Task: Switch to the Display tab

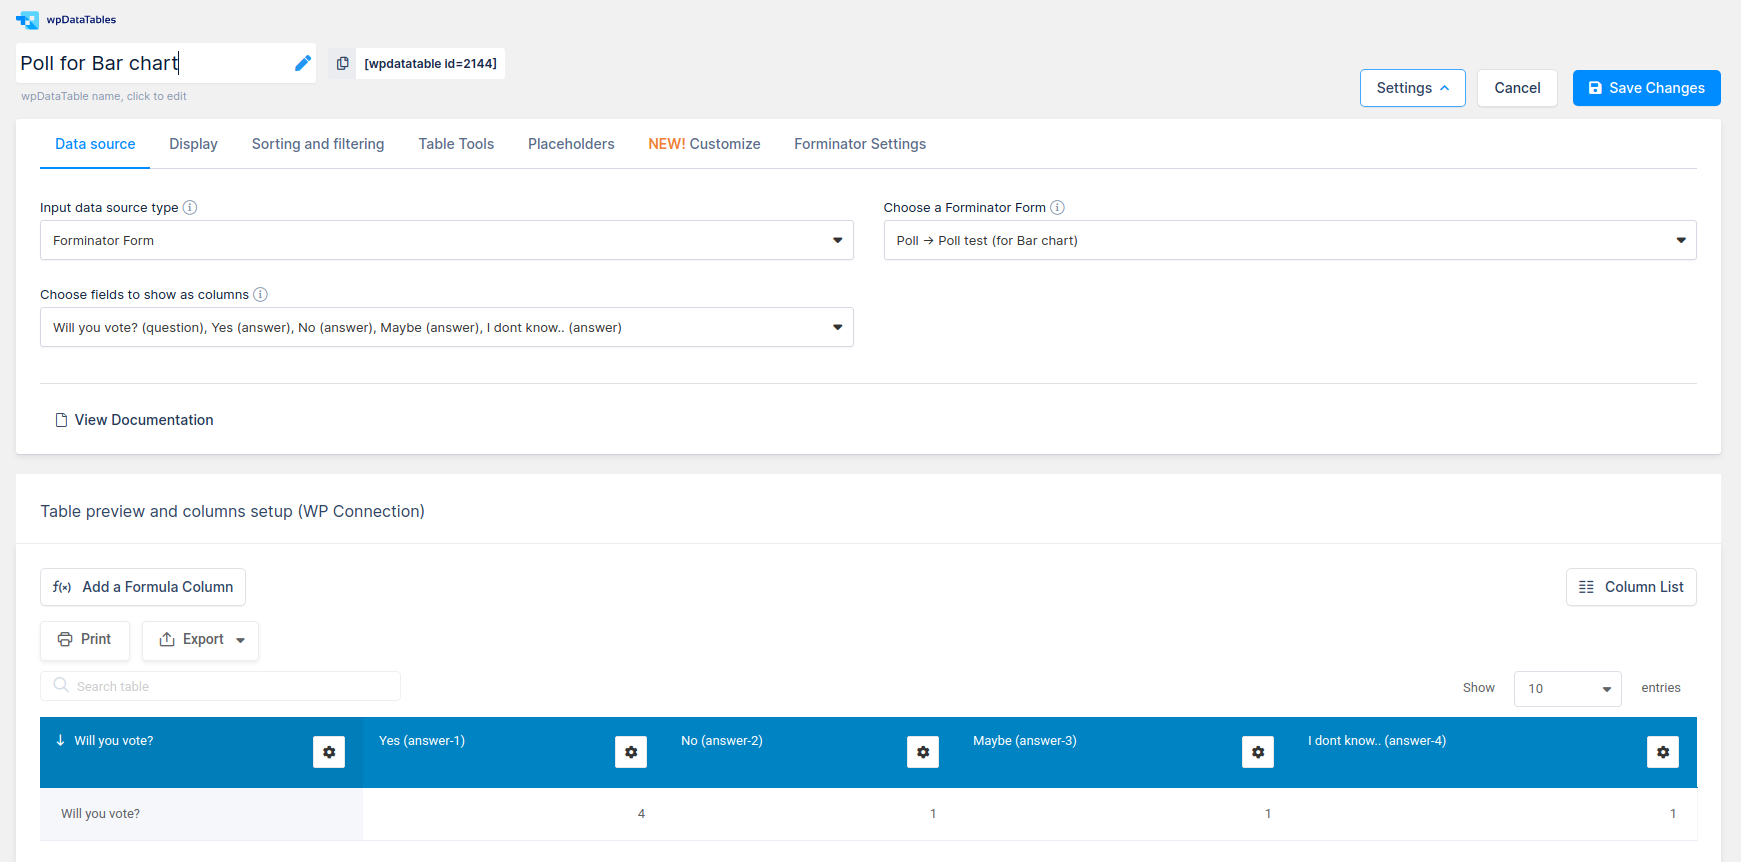Action: tap(193, 144)
